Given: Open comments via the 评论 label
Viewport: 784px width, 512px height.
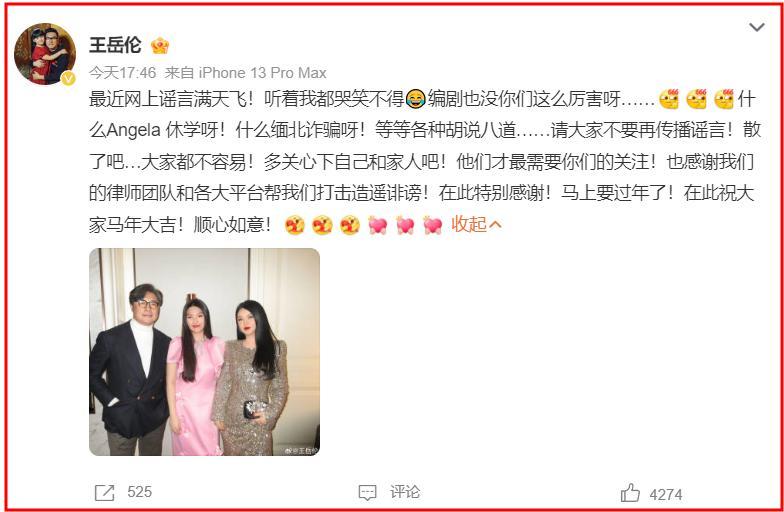Looking at the screenshot, I should [405, 492].
